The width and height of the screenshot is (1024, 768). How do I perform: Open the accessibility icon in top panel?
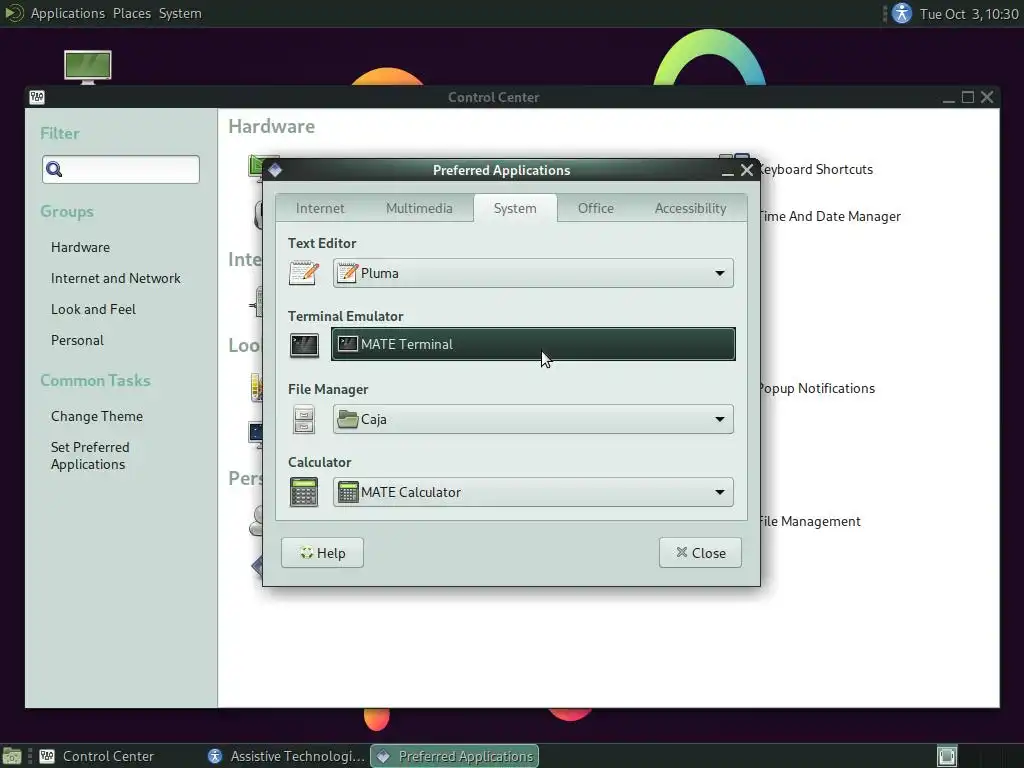(x=902, y=13)
